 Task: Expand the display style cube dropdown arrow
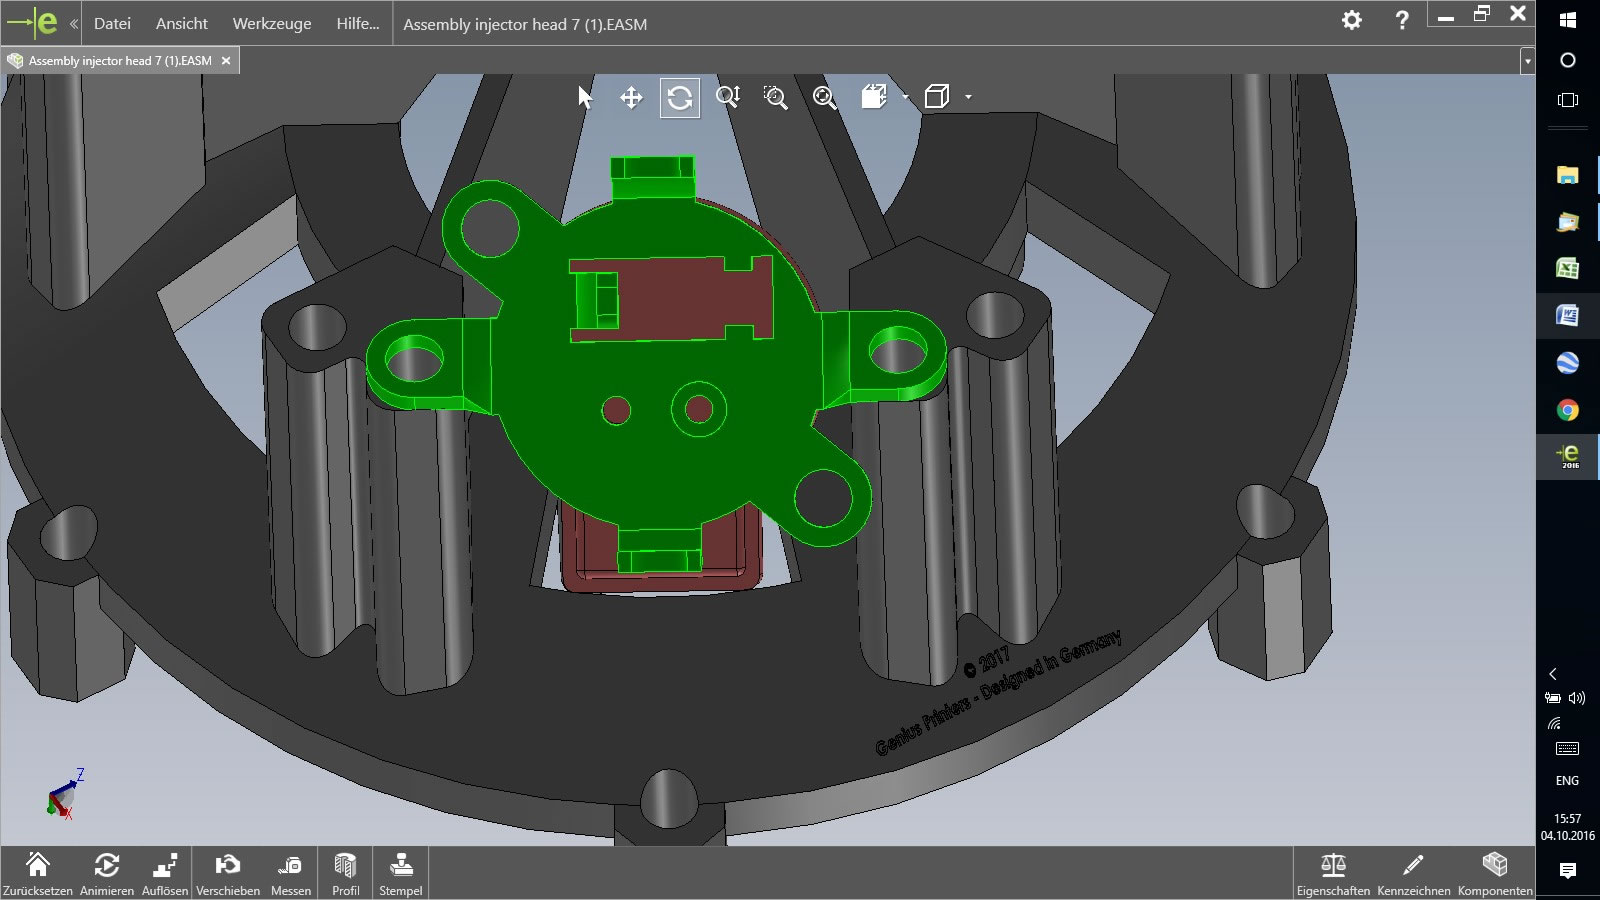[x=968, y=97]
